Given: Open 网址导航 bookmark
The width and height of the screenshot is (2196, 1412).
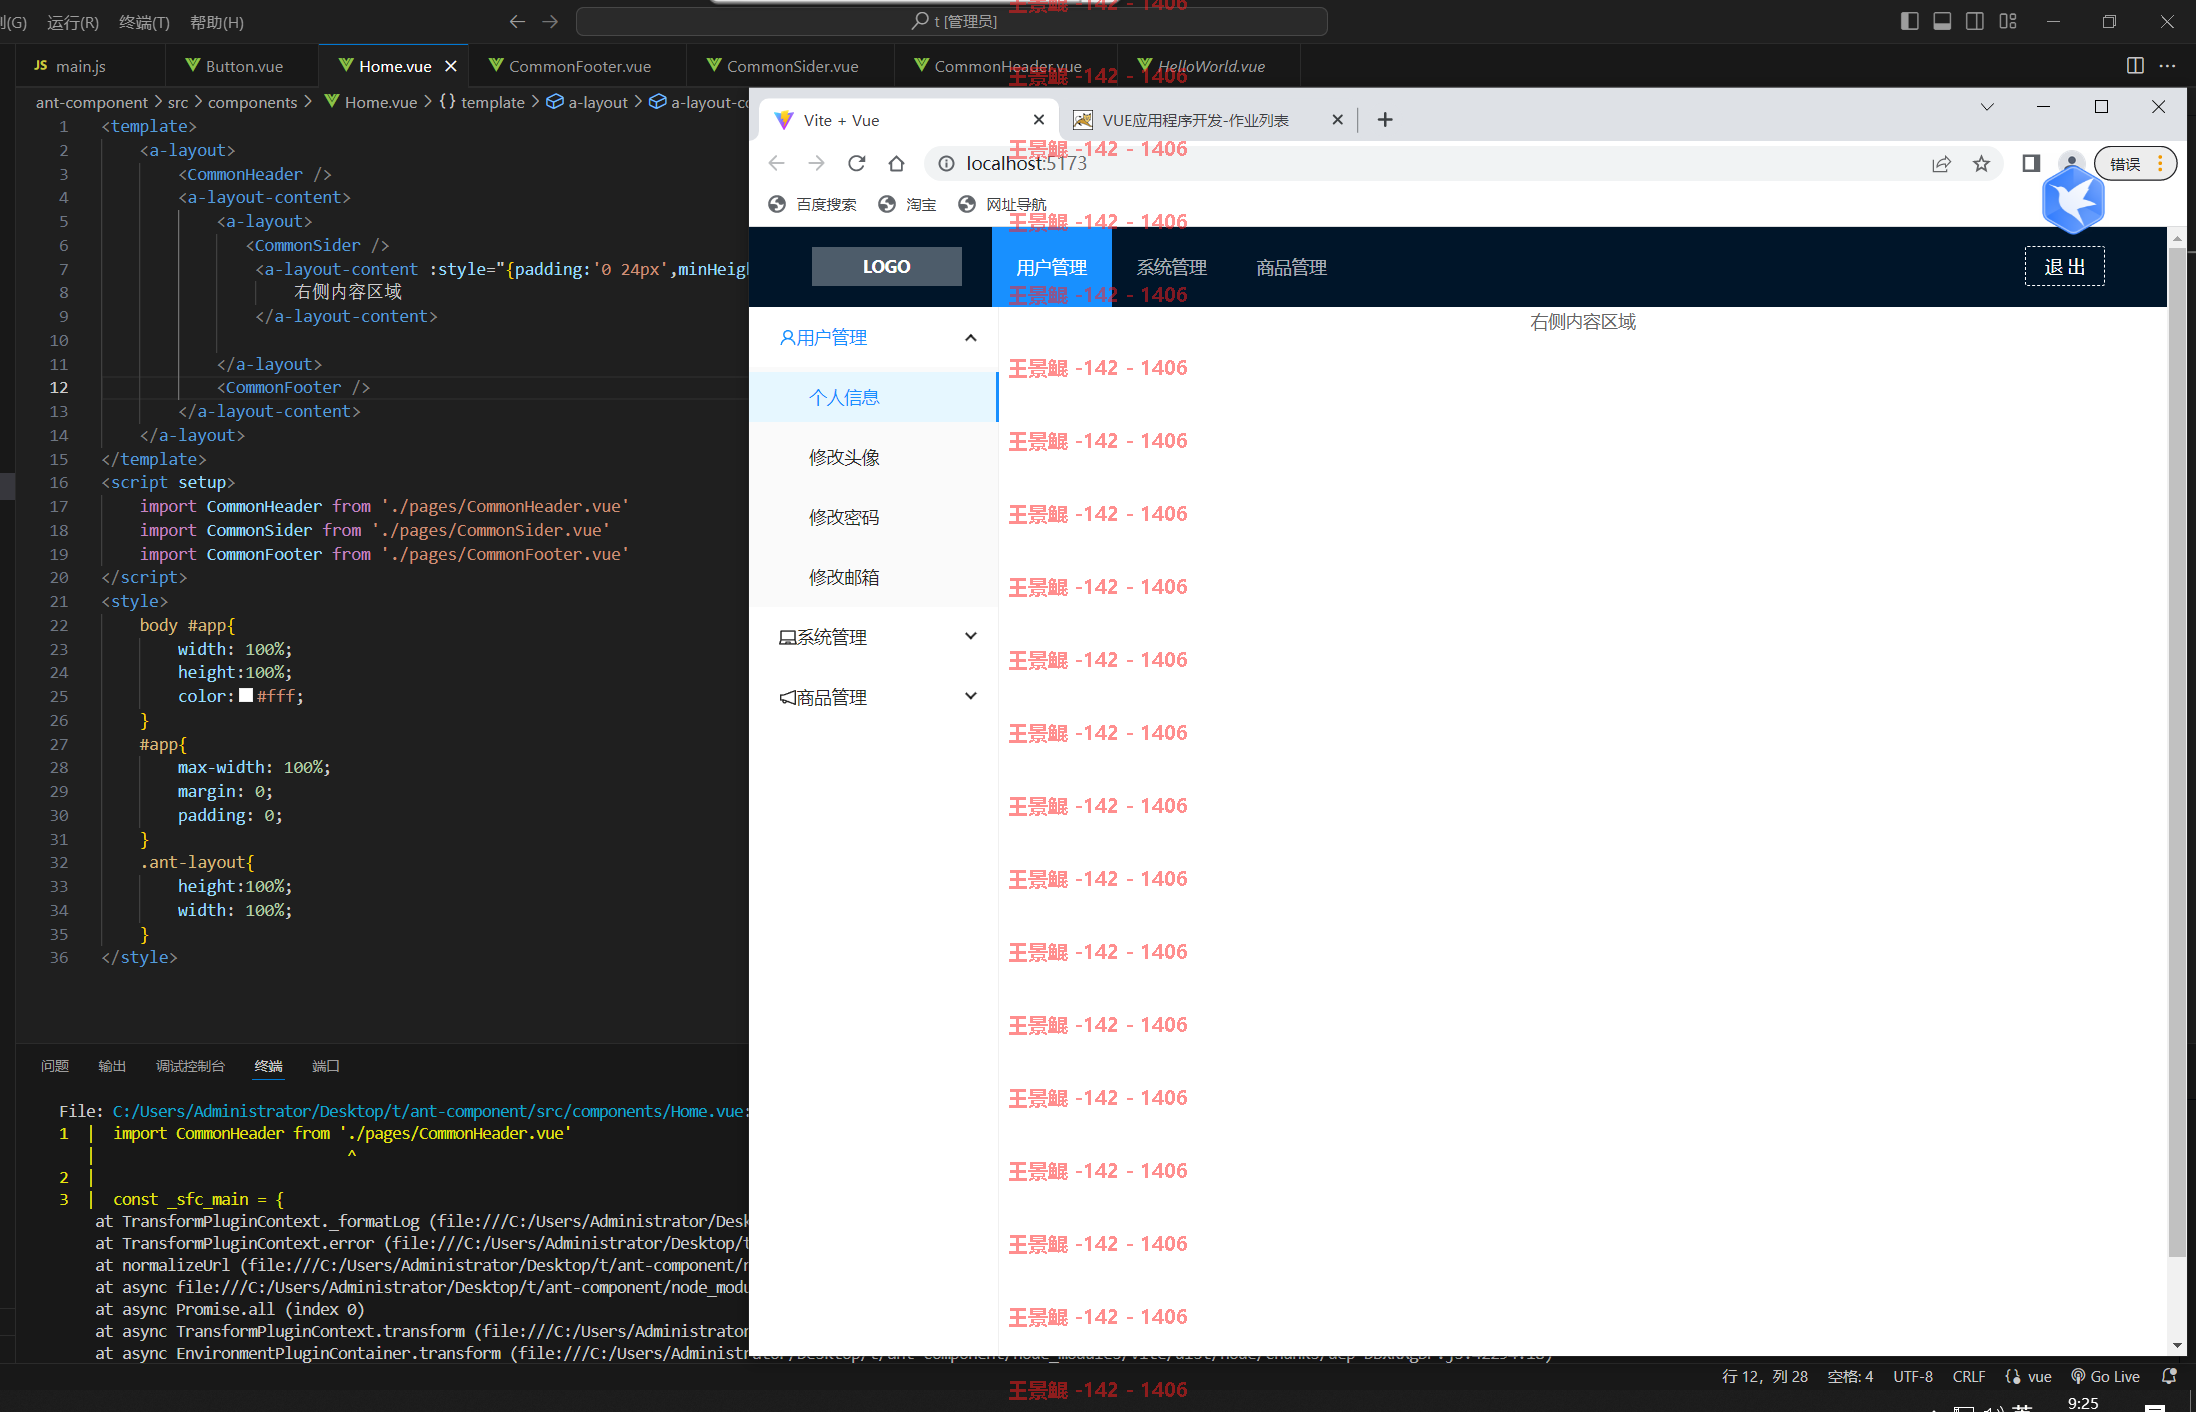Looking at the screenshot, I should [1002, 204].
